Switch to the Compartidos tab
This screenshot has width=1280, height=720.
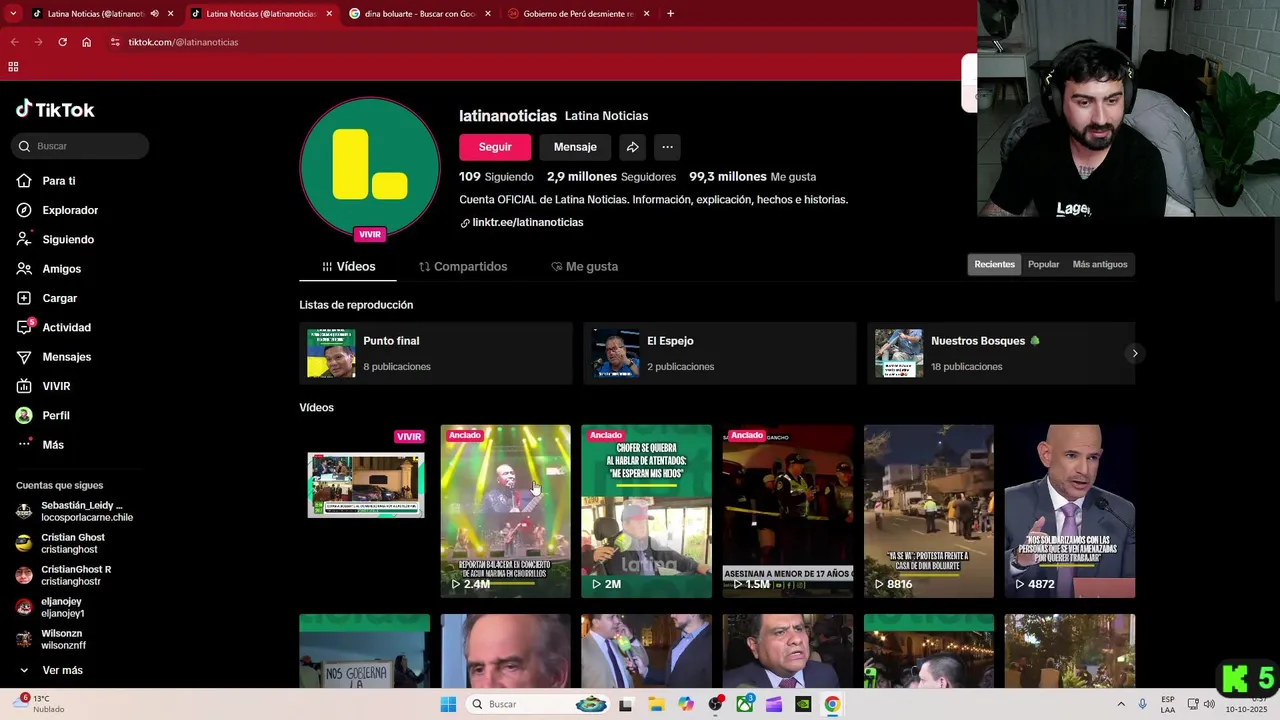[463, 267]
